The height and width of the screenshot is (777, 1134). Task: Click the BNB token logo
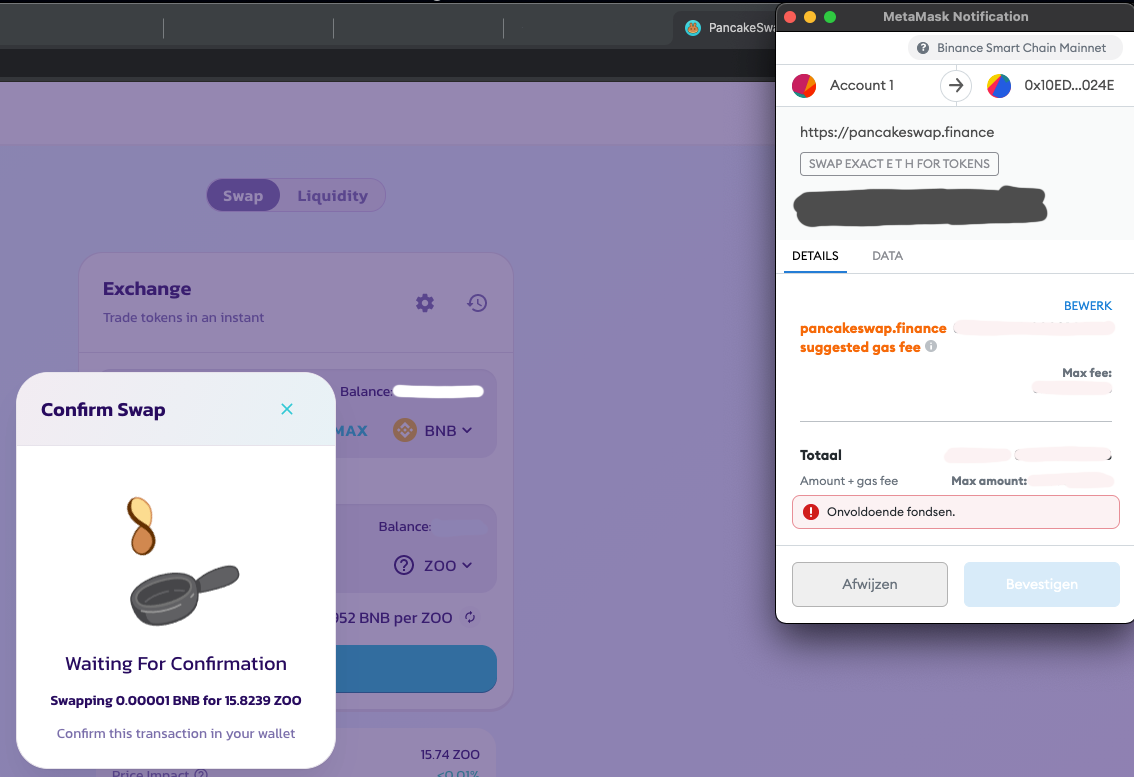(x=405, y=430)
